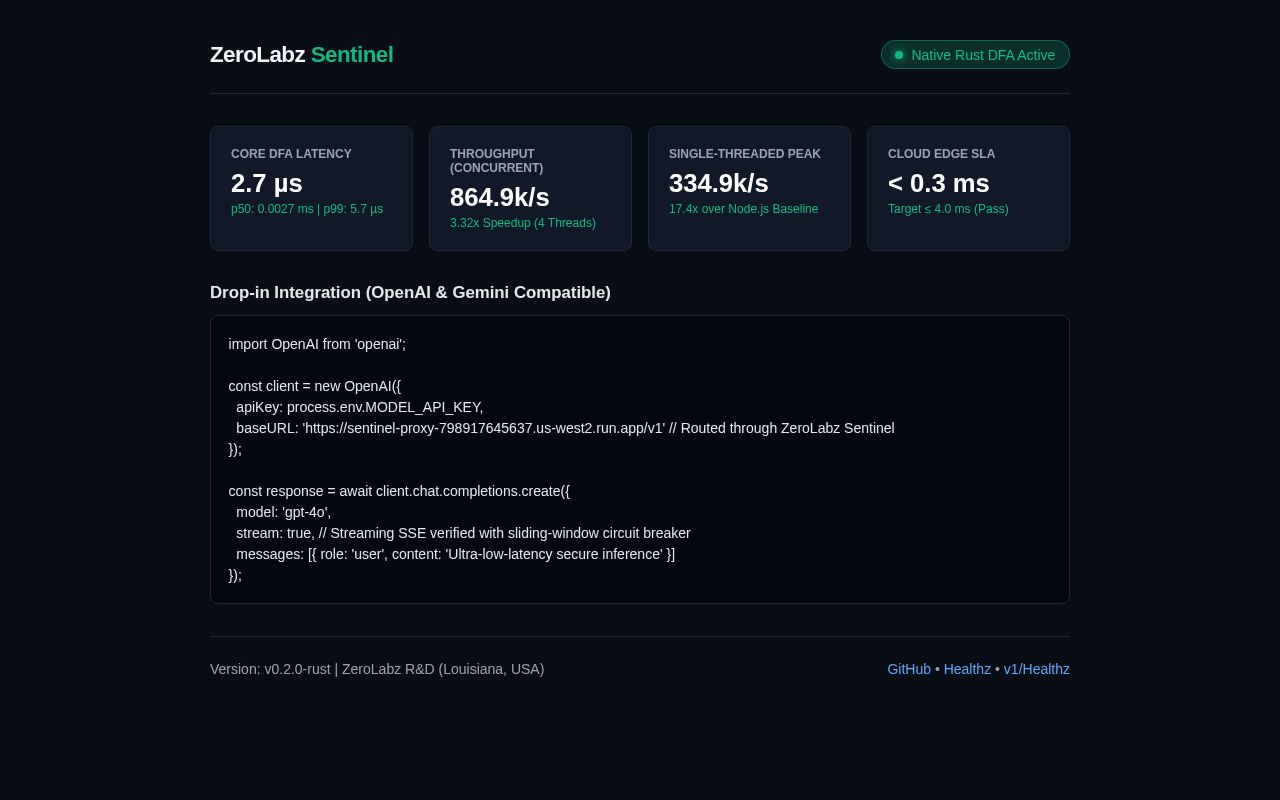Click the Cloud Edge SLA label
The image size is (1280, 800).
click(x=942, y=154)
